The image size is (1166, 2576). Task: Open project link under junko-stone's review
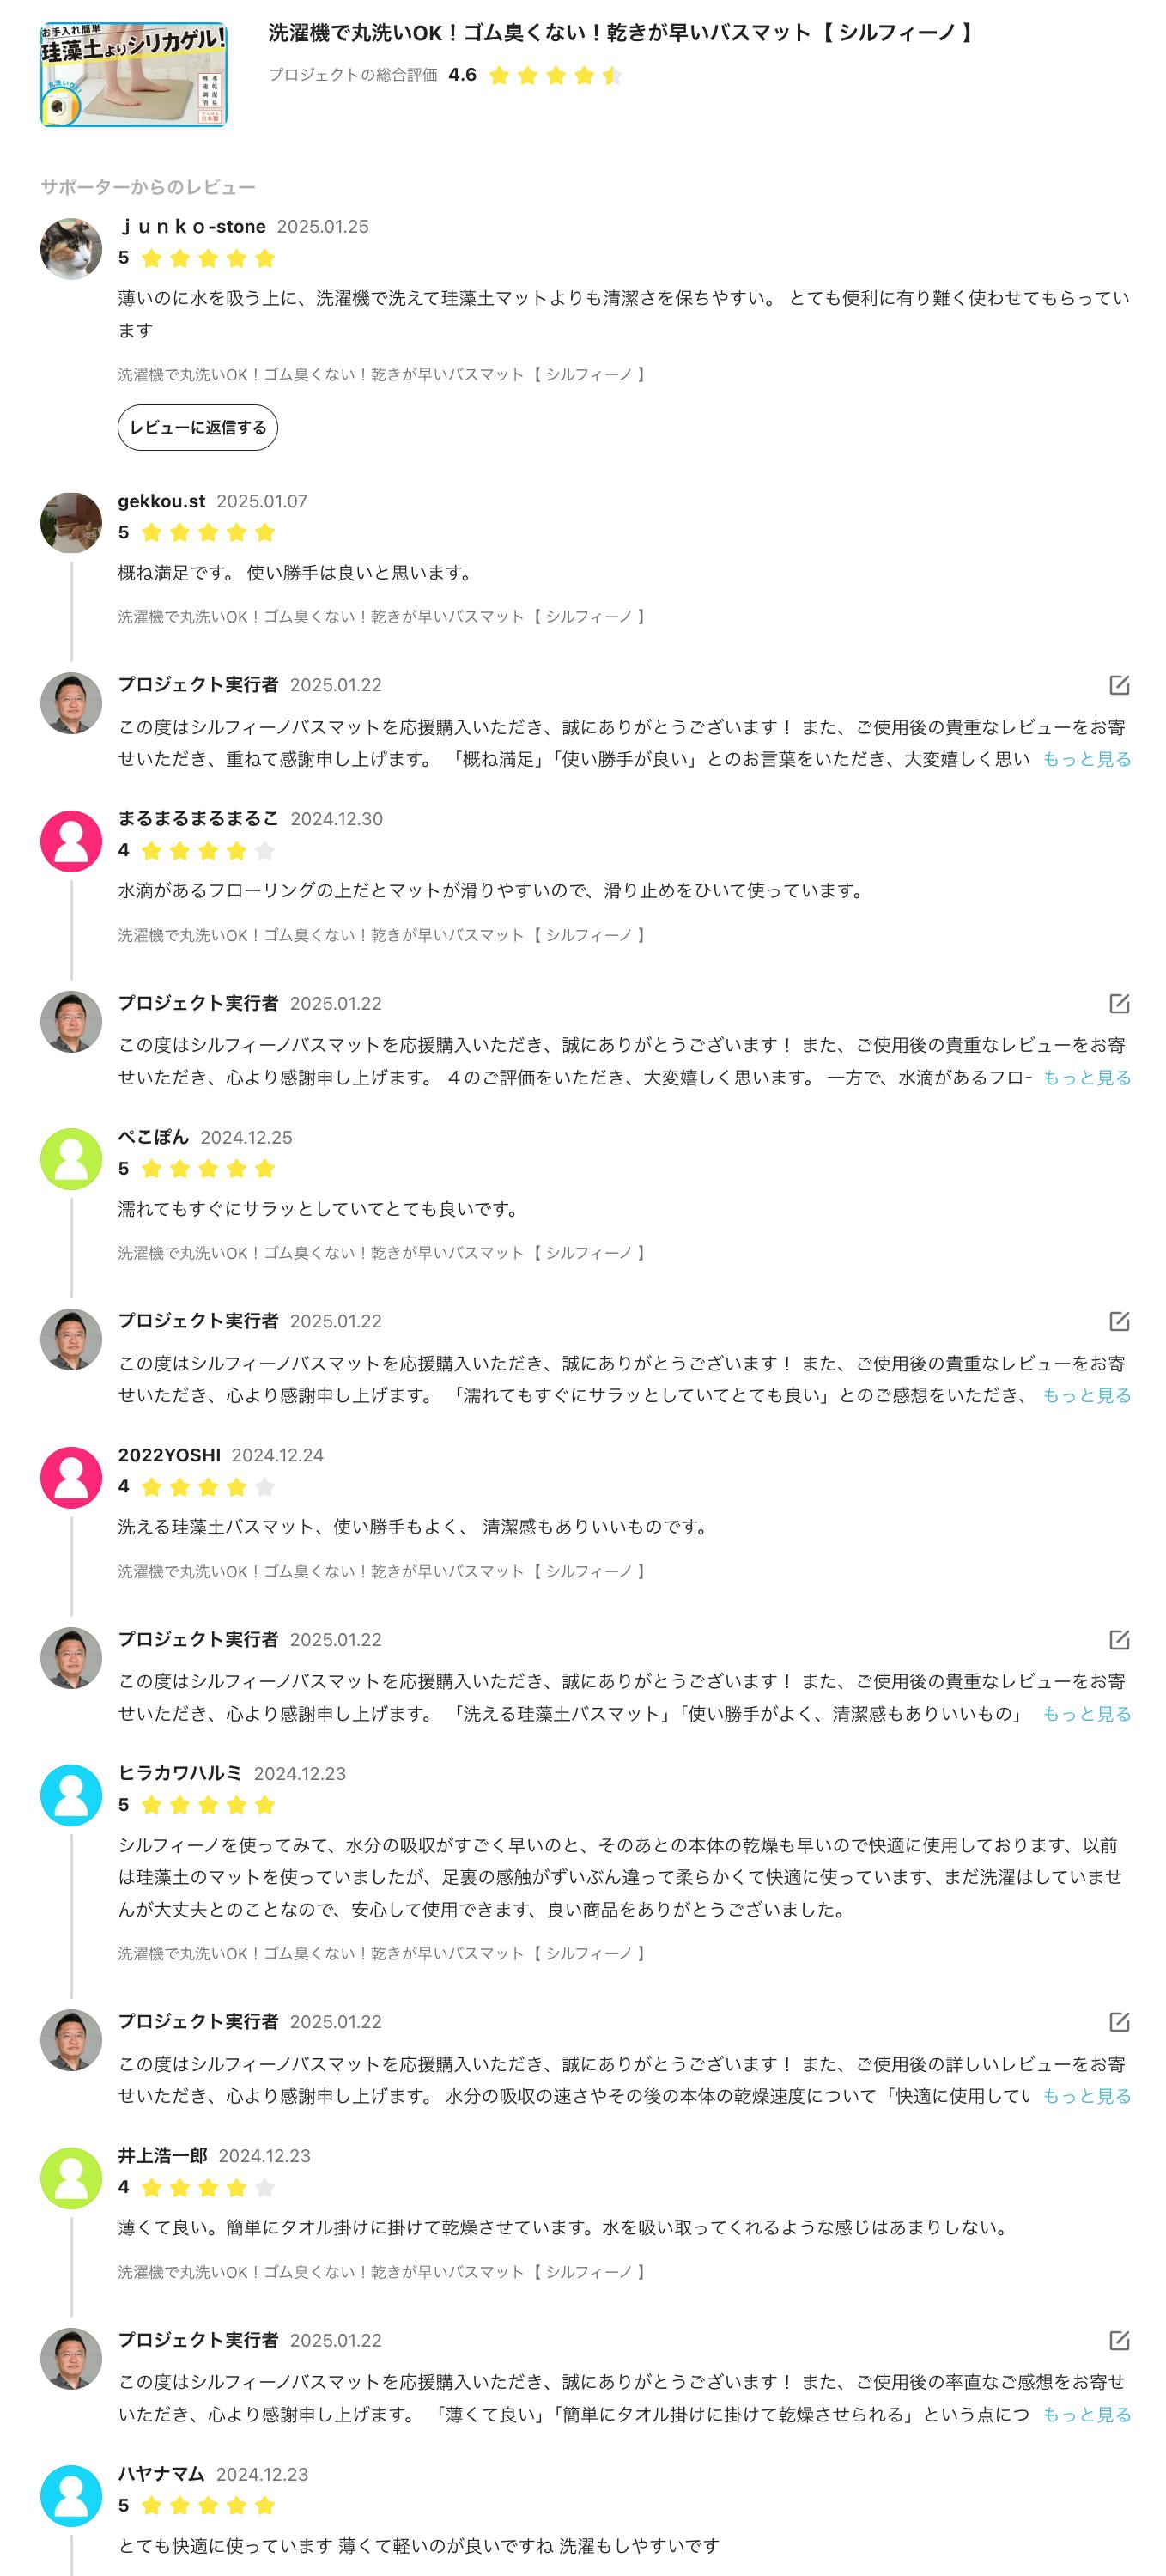pyautogui.click(x=381, y=374)
